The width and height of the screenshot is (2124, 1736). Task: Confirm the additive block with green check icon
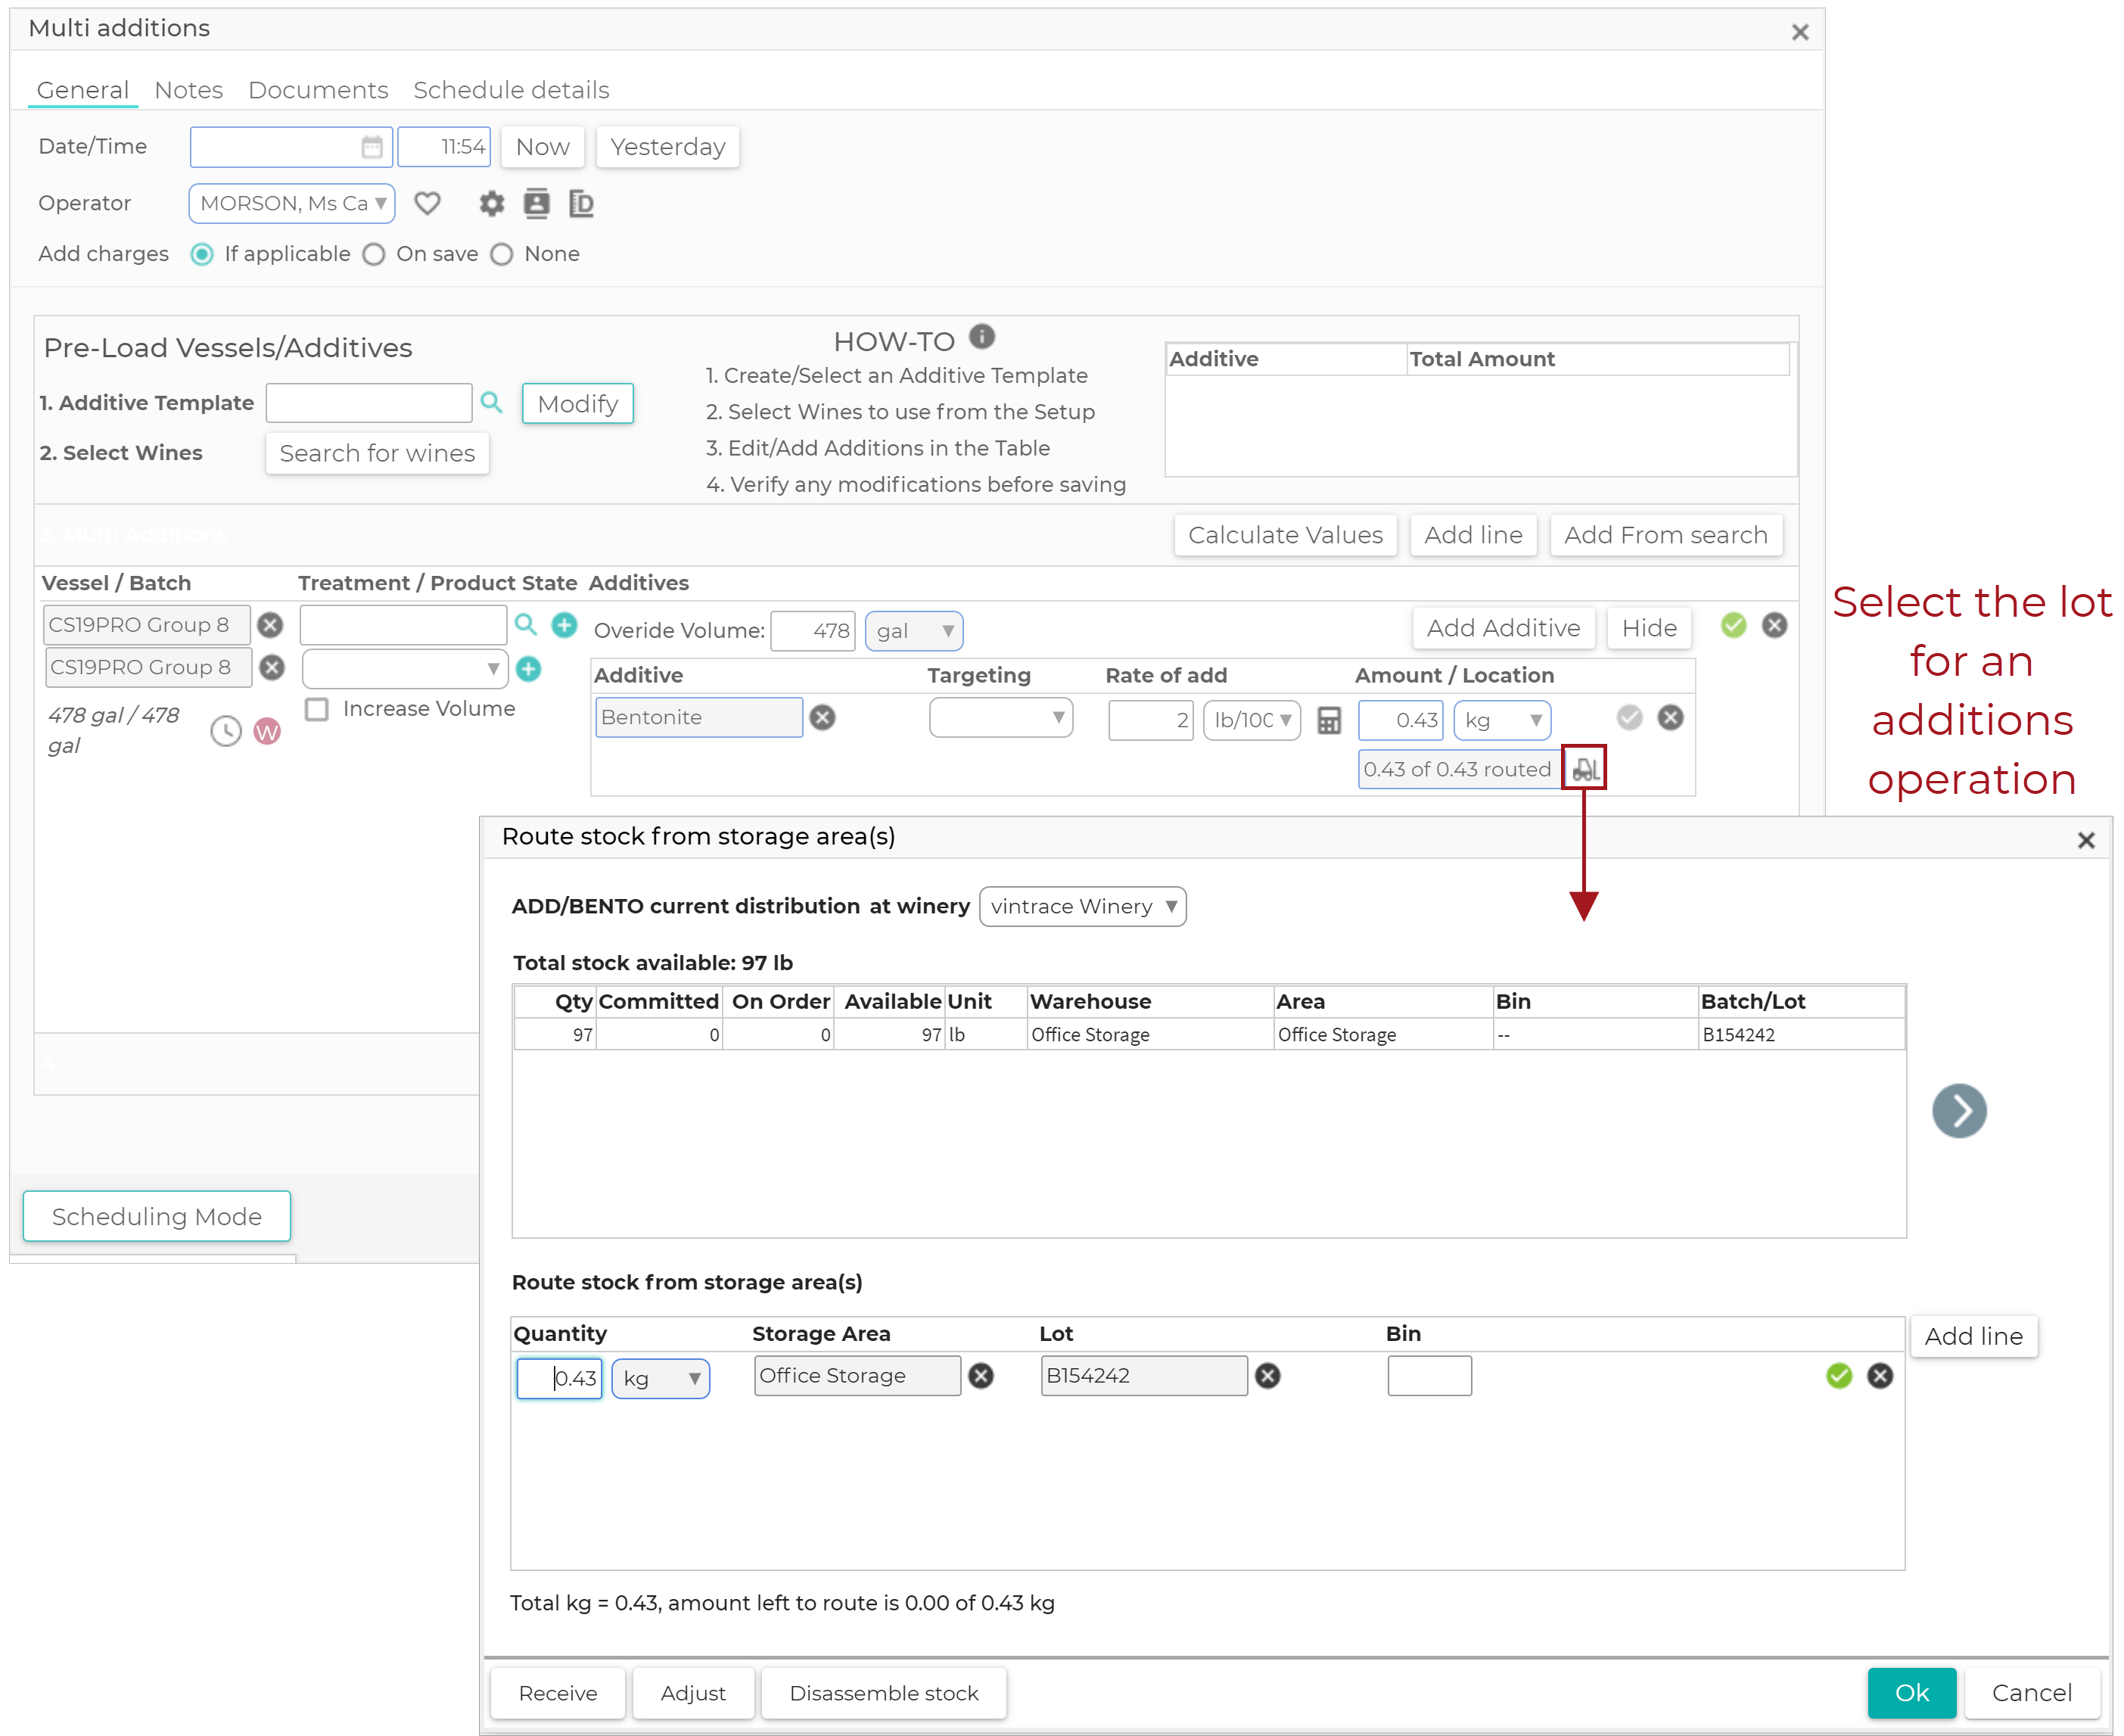point(1733,625)
